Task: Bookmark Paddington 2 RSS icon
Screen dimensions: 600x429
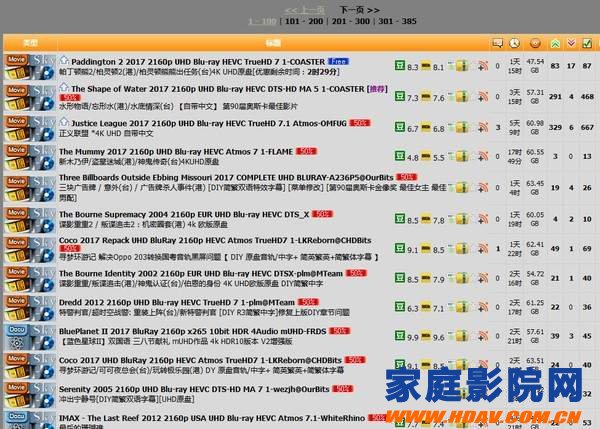Action: (x=483, y=66)
